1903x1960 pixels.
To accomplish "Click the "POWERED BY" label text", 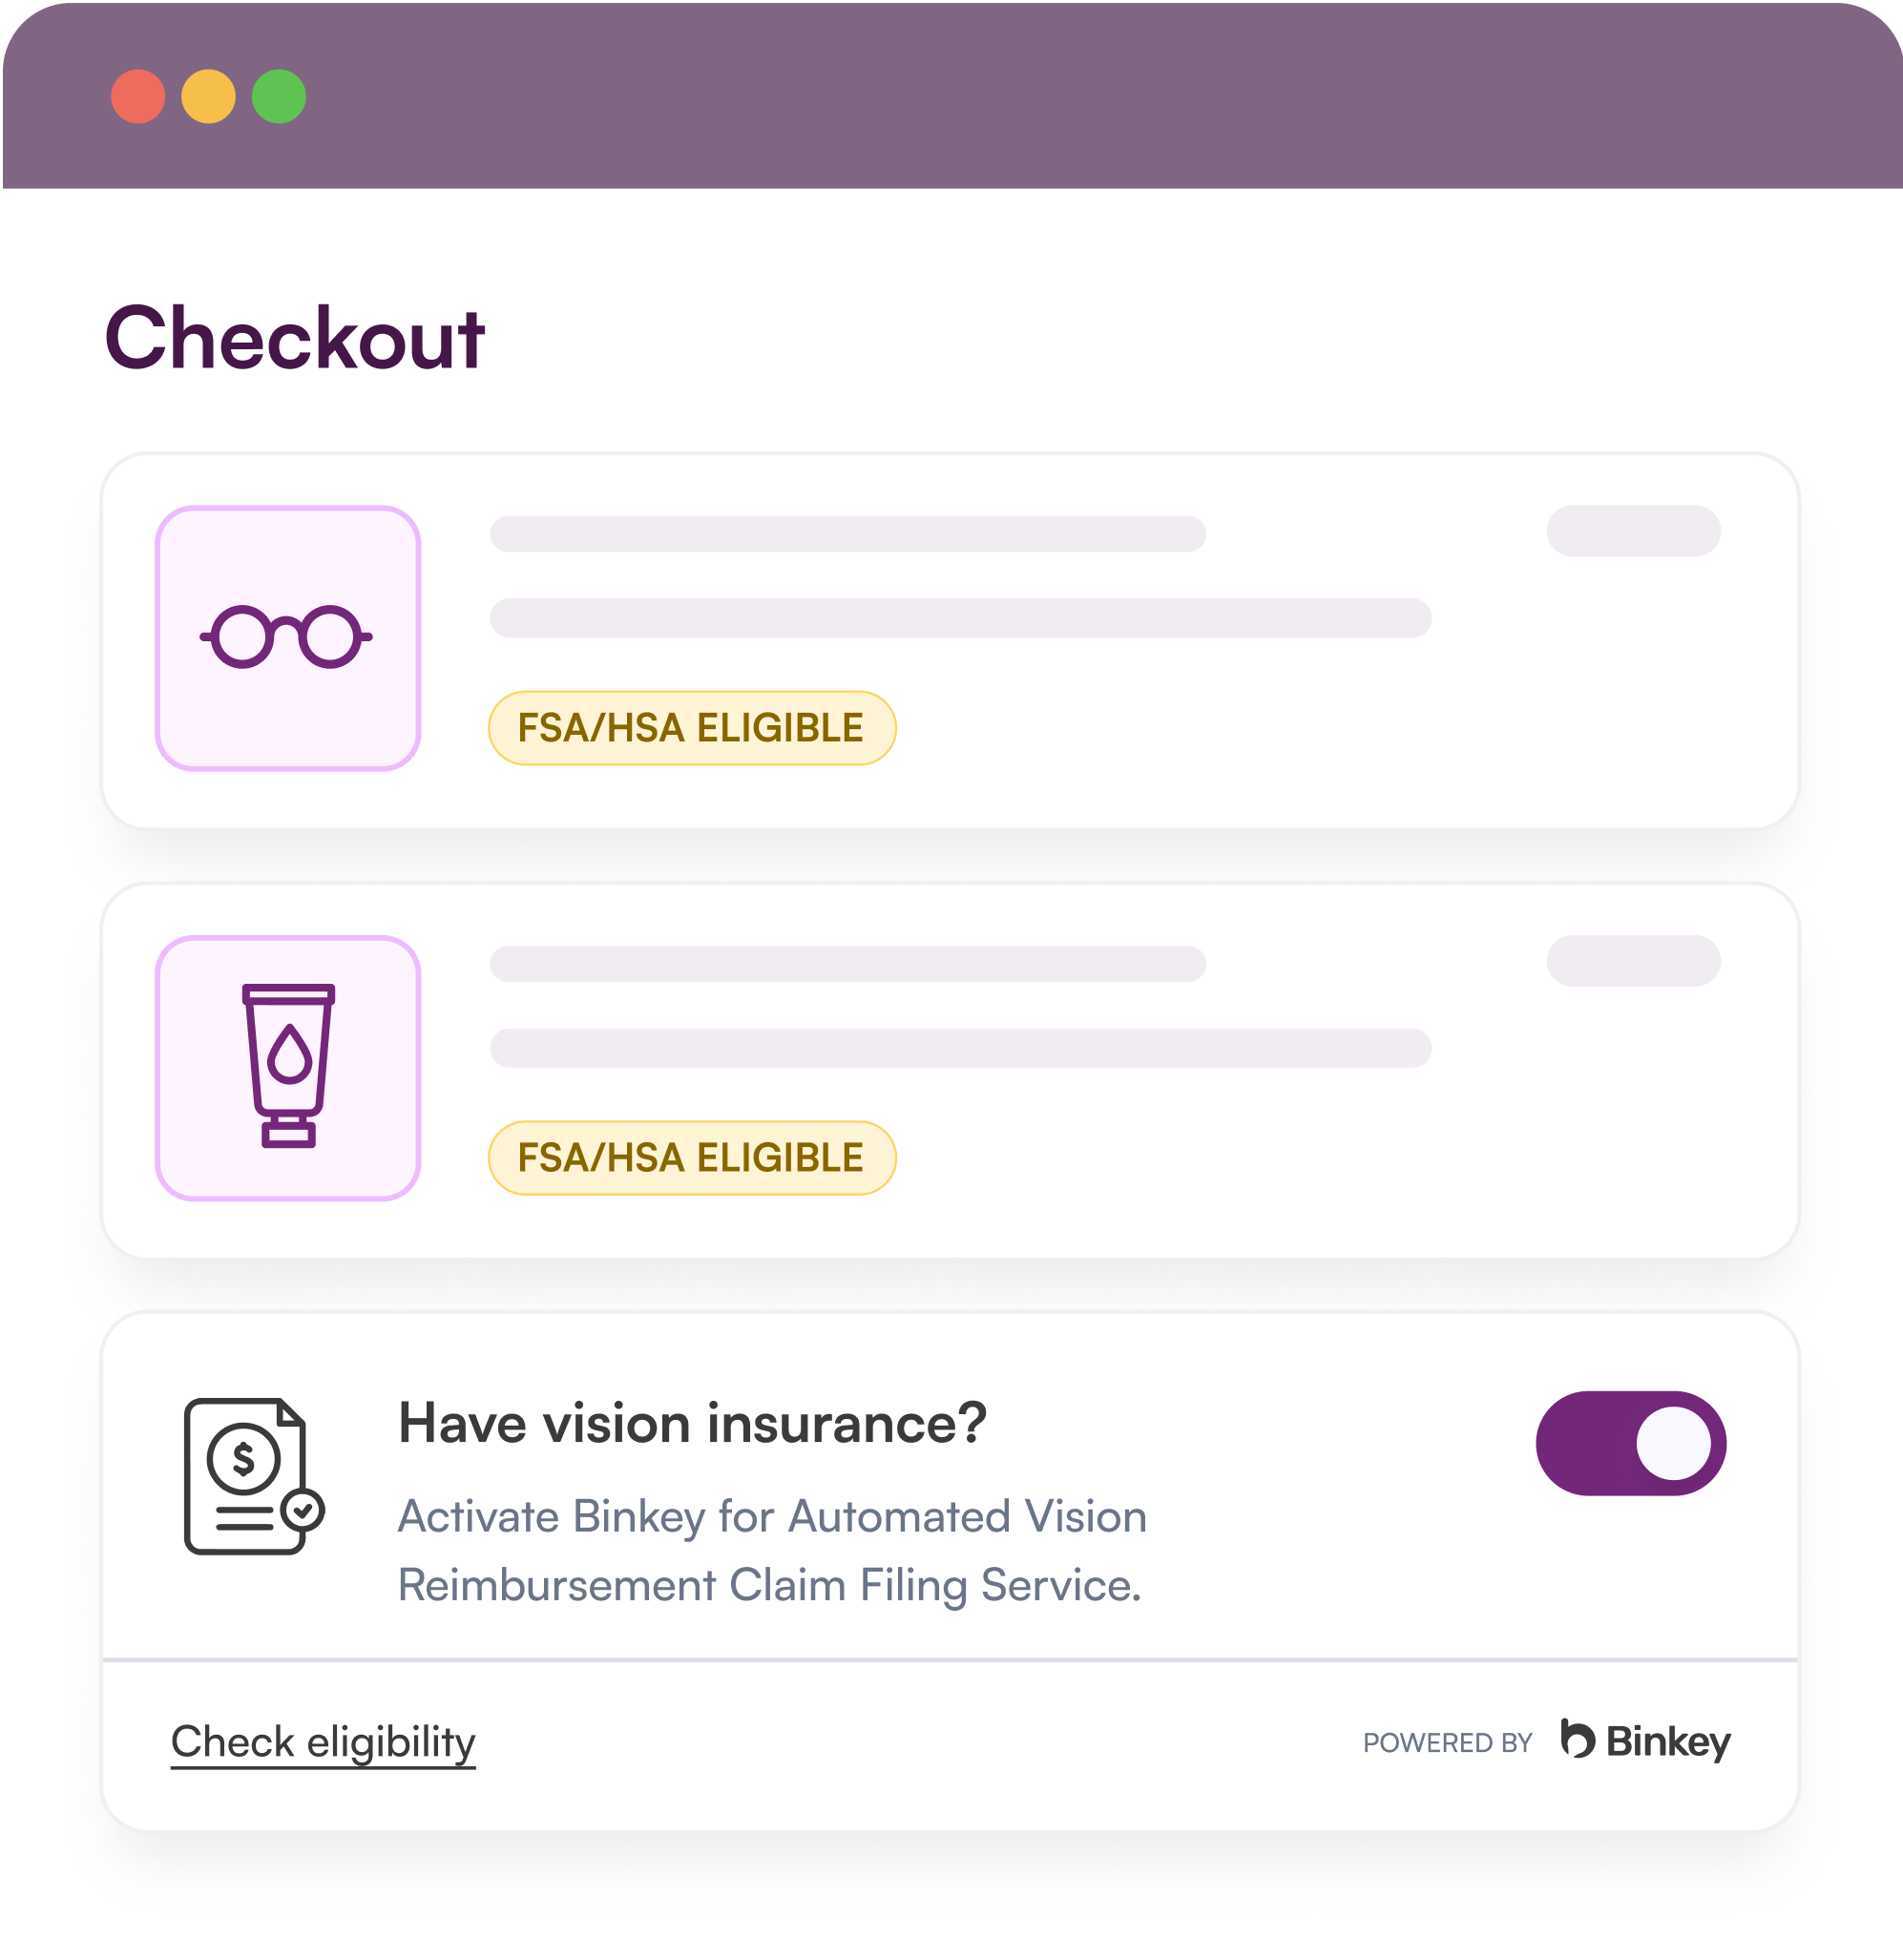I will (x=1447, y=1743).
